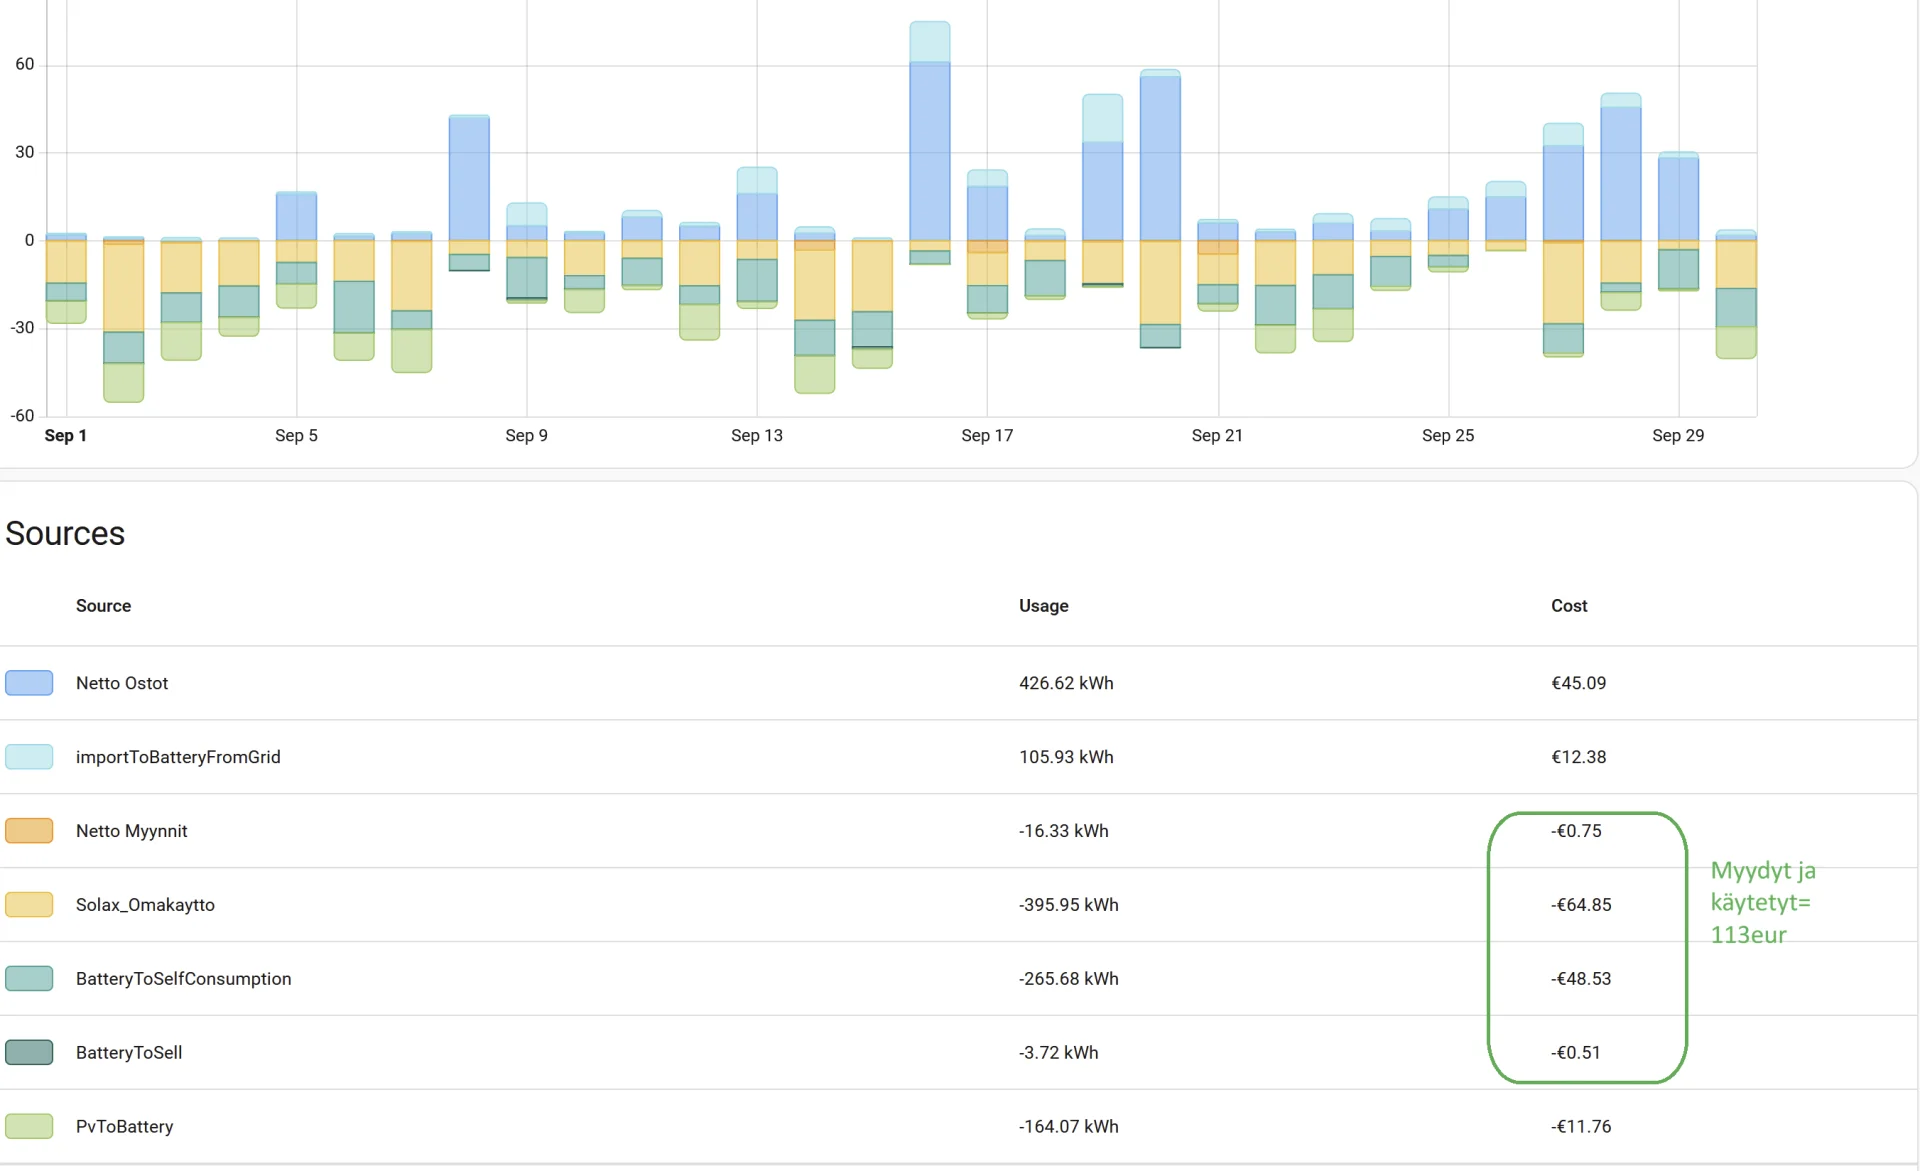Viewport: 1920px width, 1171px height.
Task: Click the Solax_Omakaytto yellow swatch
Action: coord(29,905)
